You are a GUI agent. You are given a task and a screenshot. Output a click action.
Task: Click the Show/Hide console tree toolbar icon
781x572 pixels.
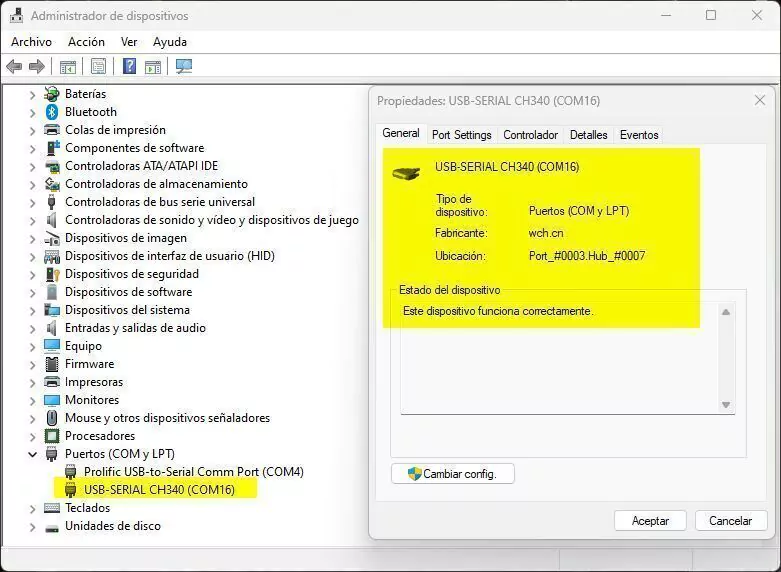tap(68, 67)
